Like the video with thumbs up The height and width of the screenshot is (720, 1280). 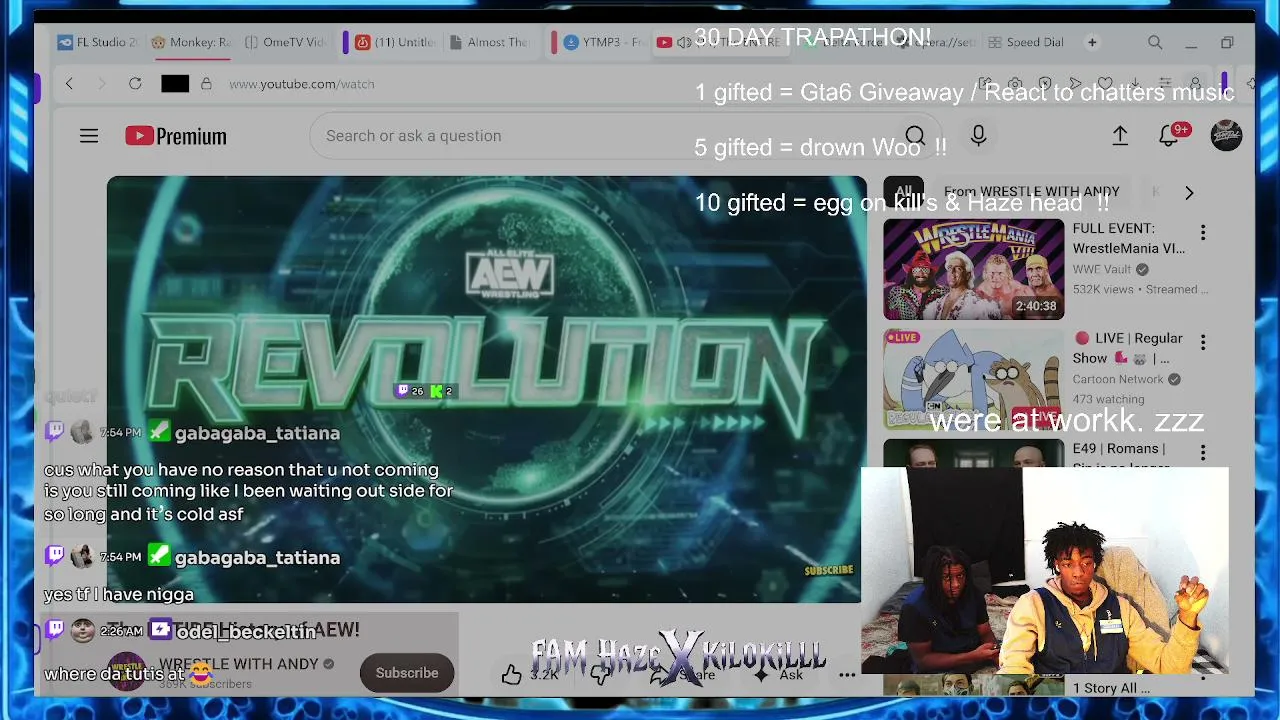(x=512, y=675)
